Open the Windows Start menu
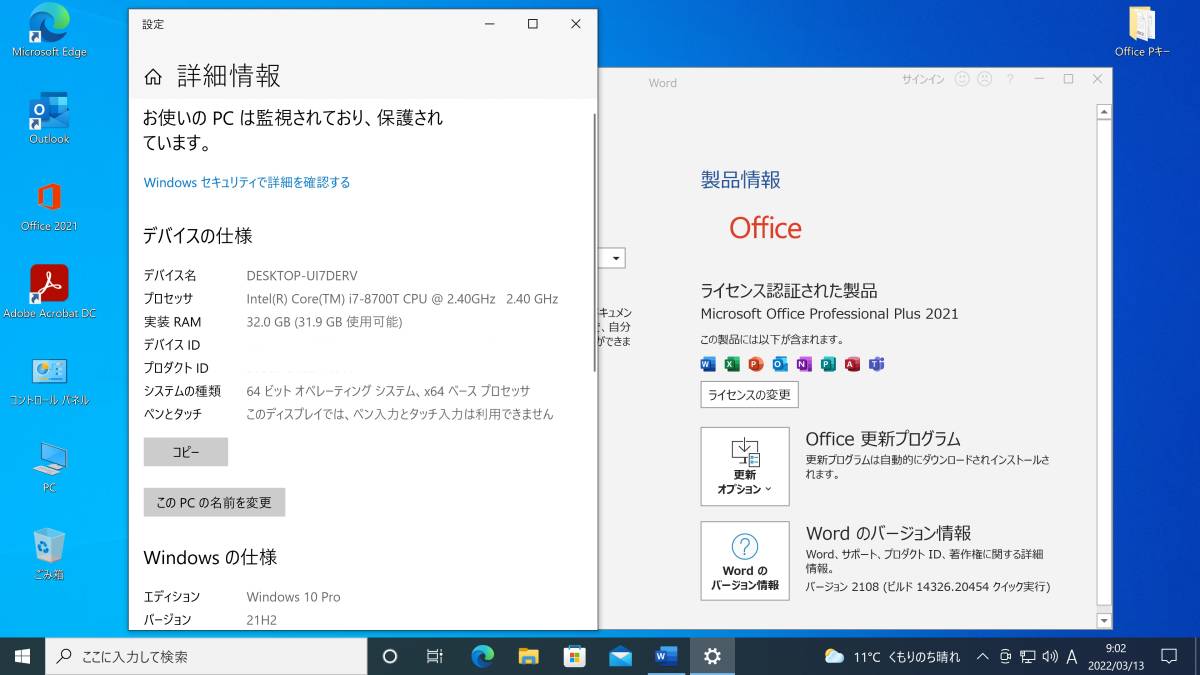This screenshot has width=1200, height=675. 22,656
